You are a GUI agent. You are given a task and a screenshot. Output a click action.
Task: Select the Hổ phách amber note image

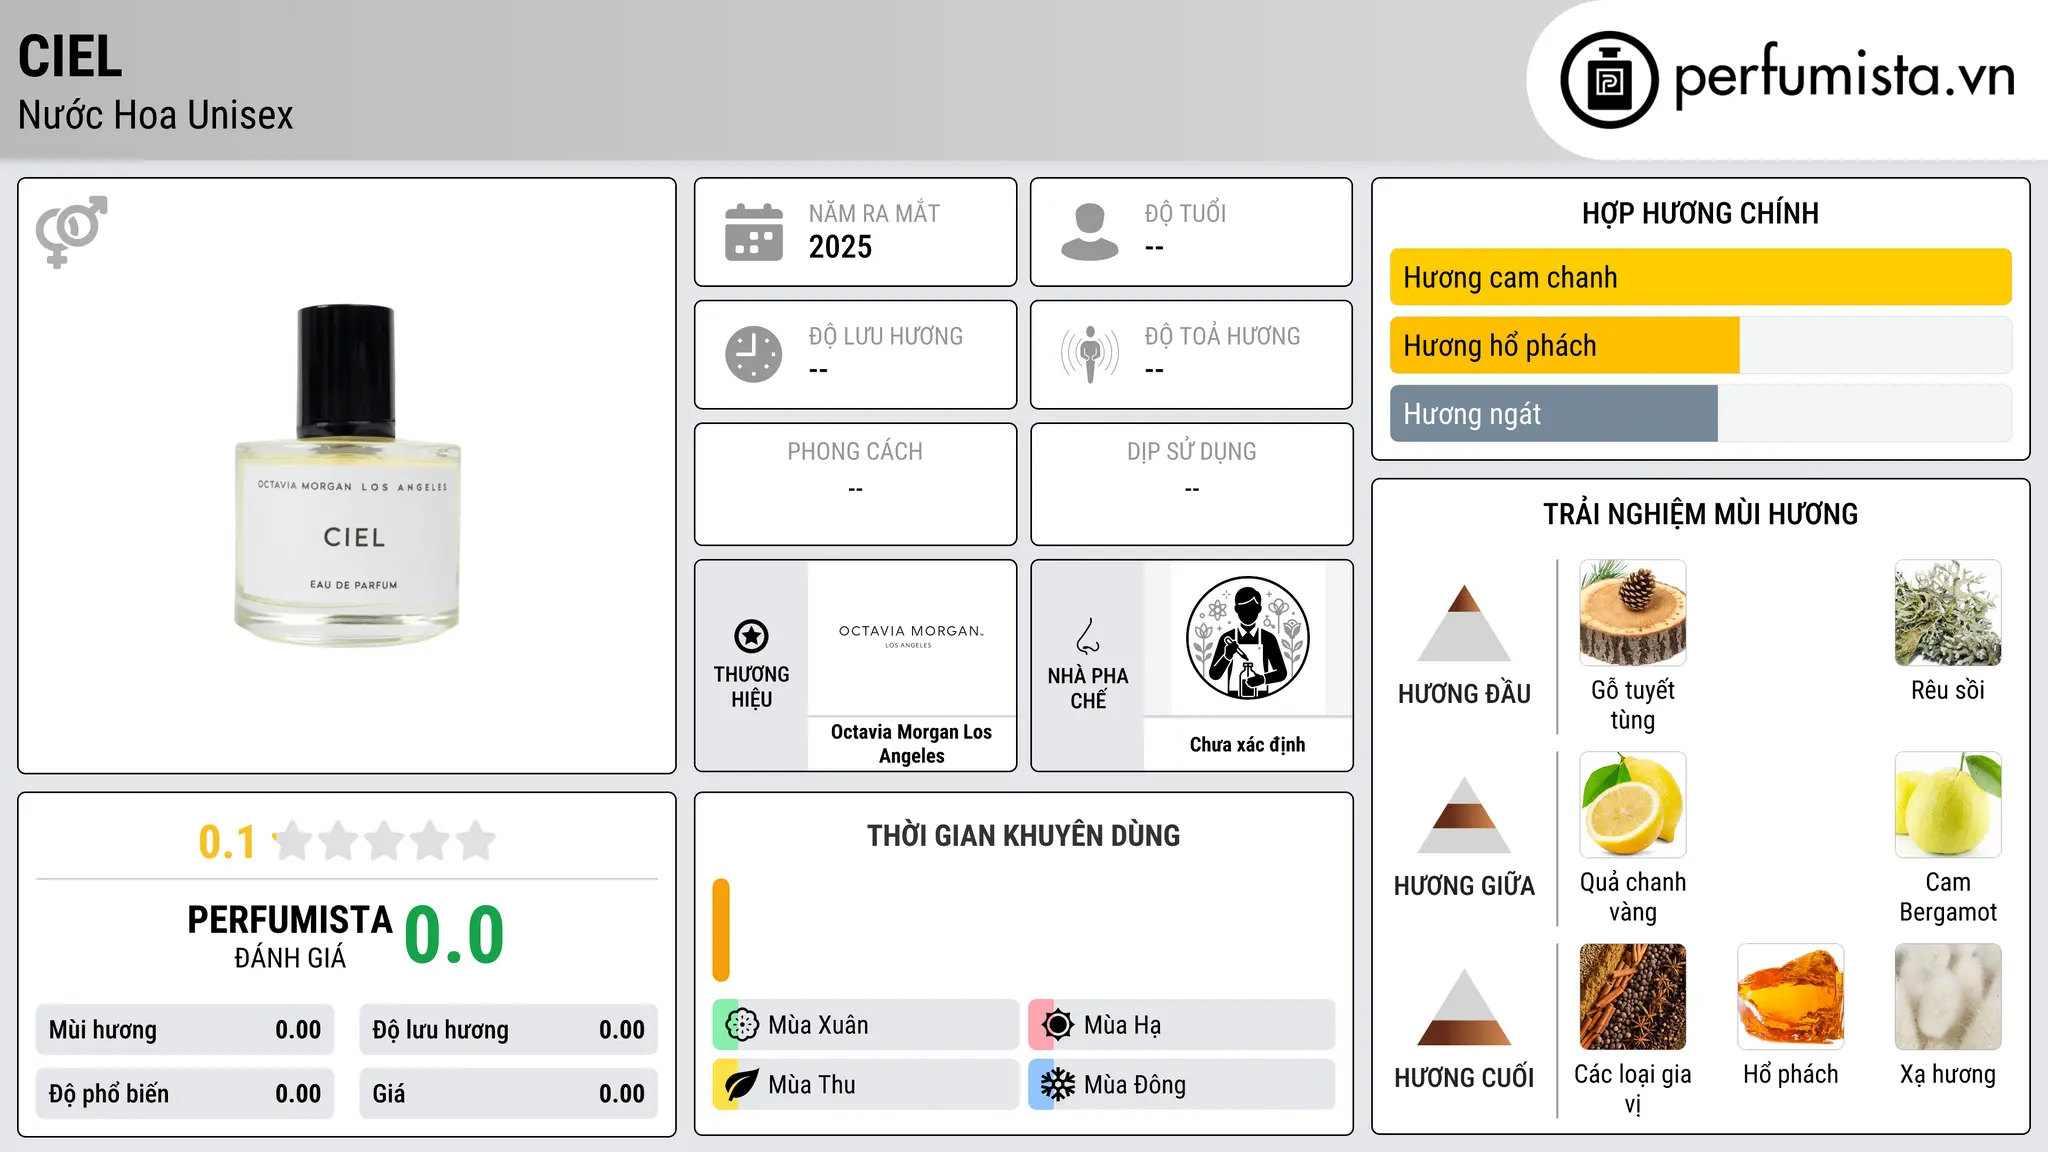click(1791, 997)
